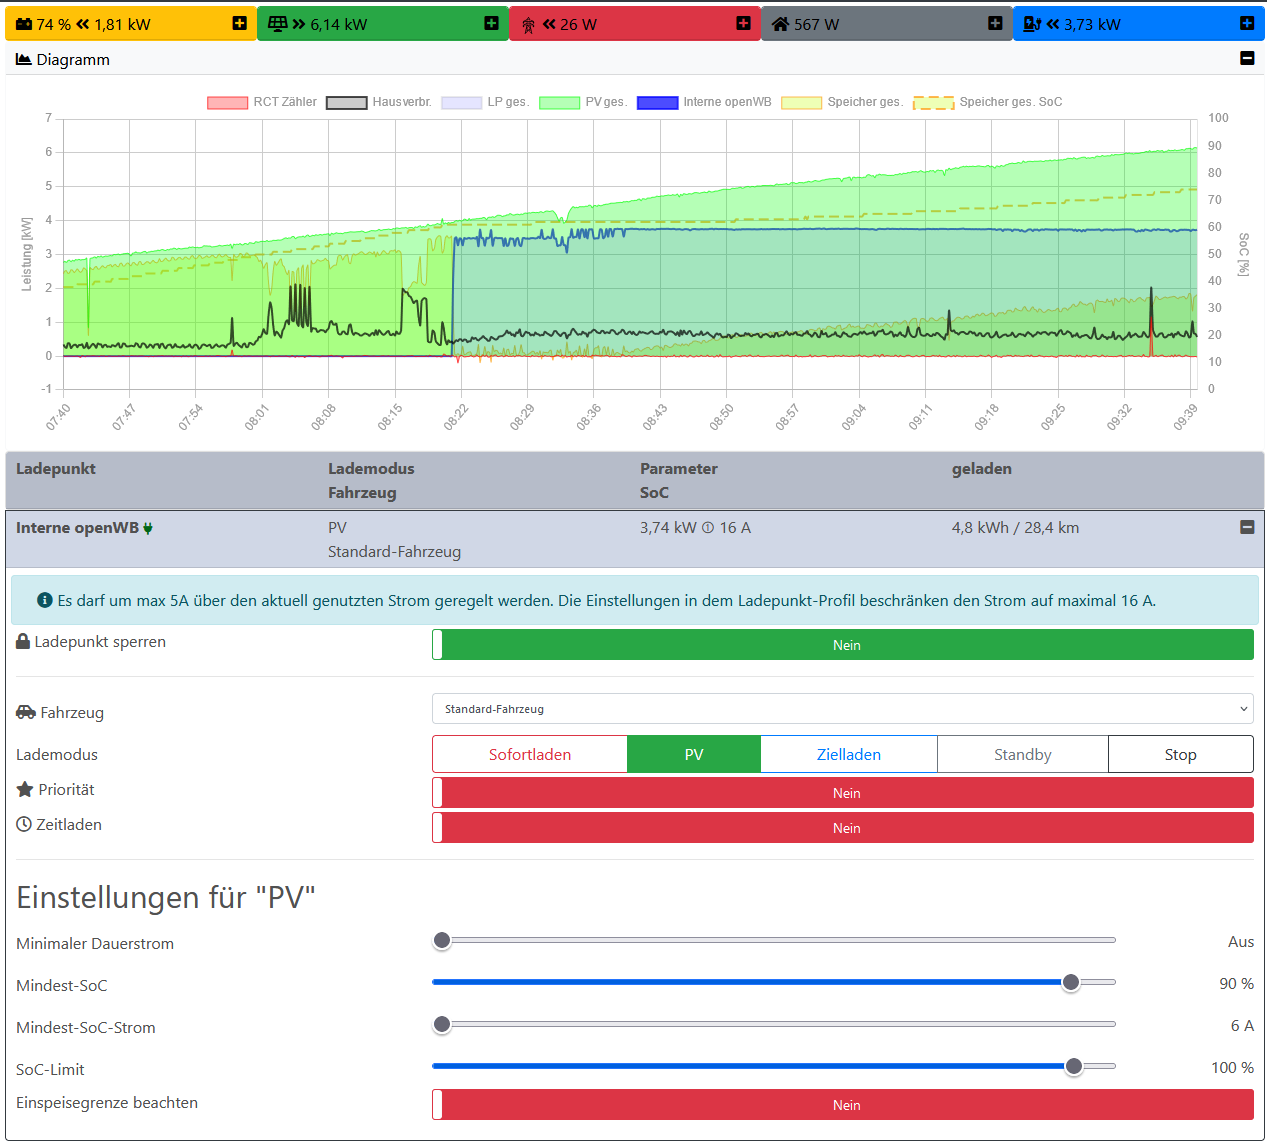Toggle the Priorität switch
This screenshot has height=1146, width=1267.
[x=843, y=793]
